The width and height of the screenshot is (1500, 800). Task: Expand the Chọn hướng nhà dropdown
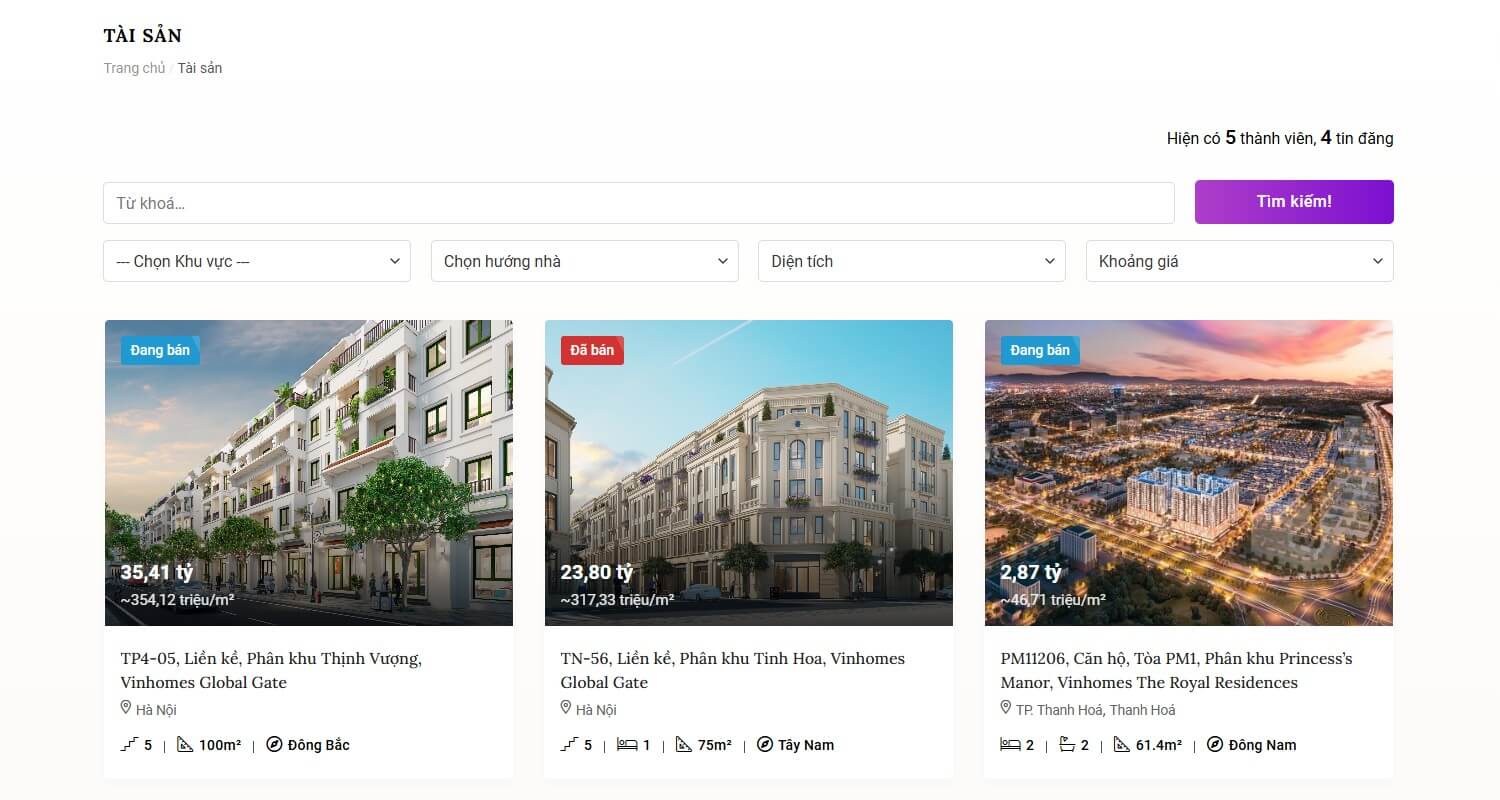click(584, 261)
